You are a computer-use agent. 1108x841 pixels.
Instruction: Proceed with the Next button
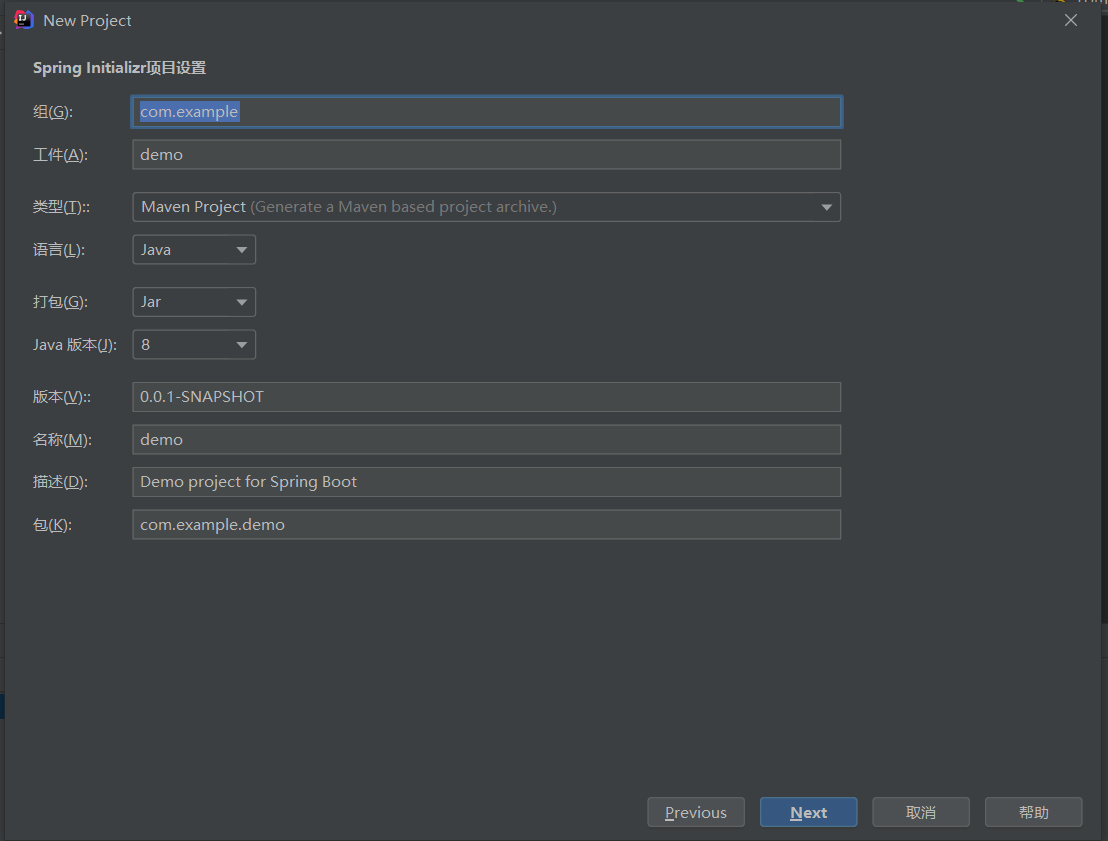click(x=808, y=812)
